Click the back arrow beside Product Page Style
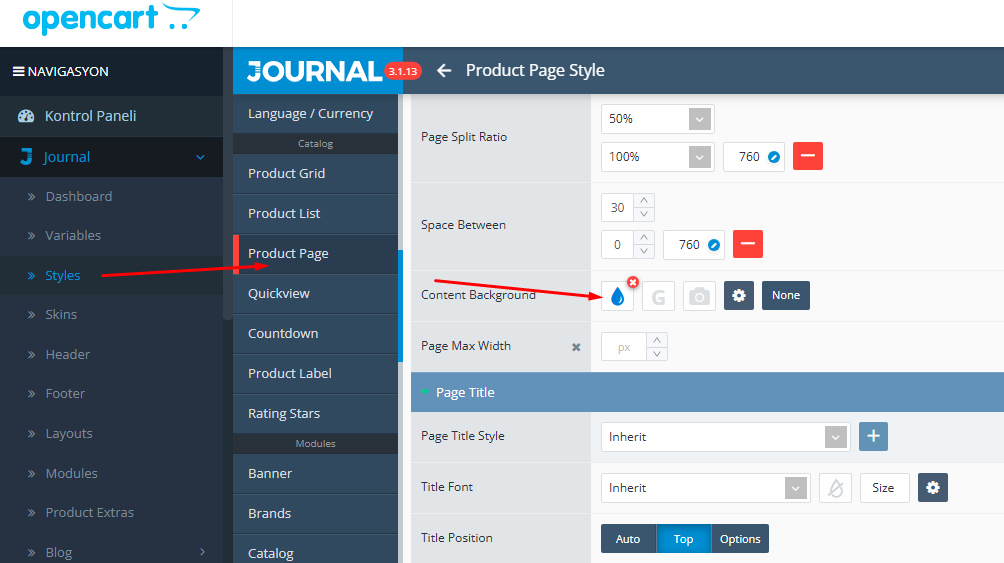Image resolution: width=1004 pixels, height=563 pixels. [x=444, y=70]
